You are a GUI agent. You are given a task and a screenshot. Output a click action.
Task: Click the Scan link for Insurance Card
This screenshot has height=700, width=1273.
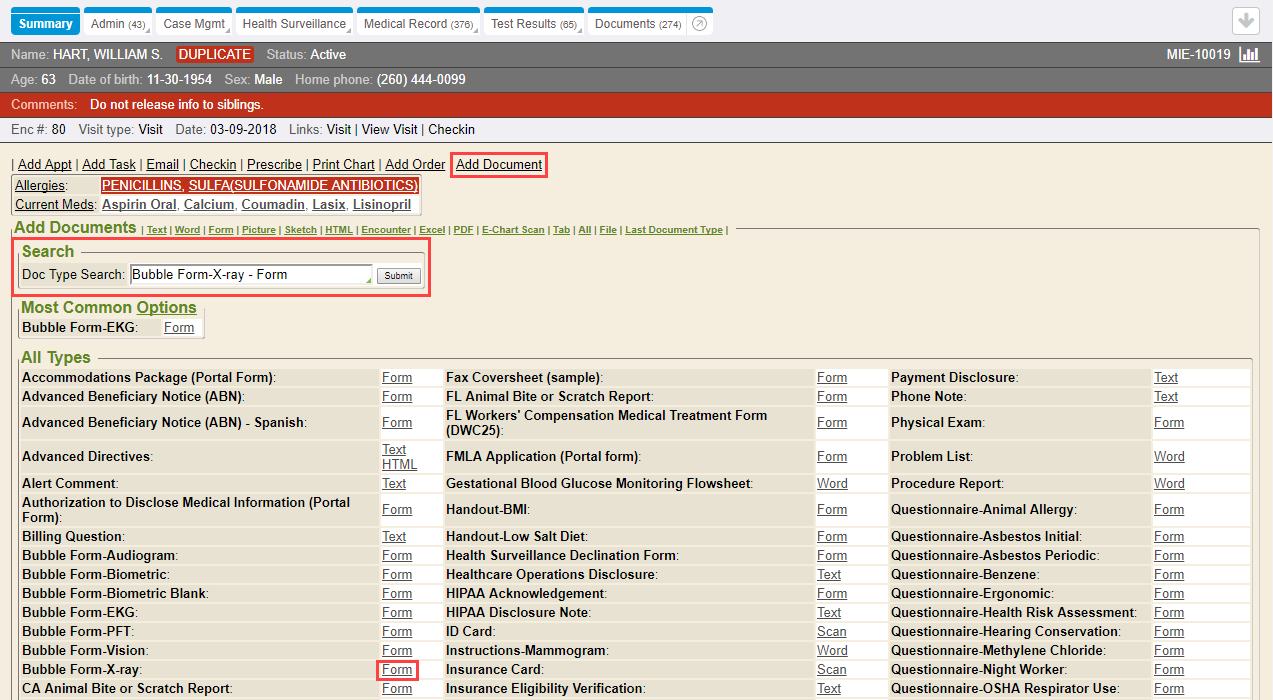click(831, 670)
